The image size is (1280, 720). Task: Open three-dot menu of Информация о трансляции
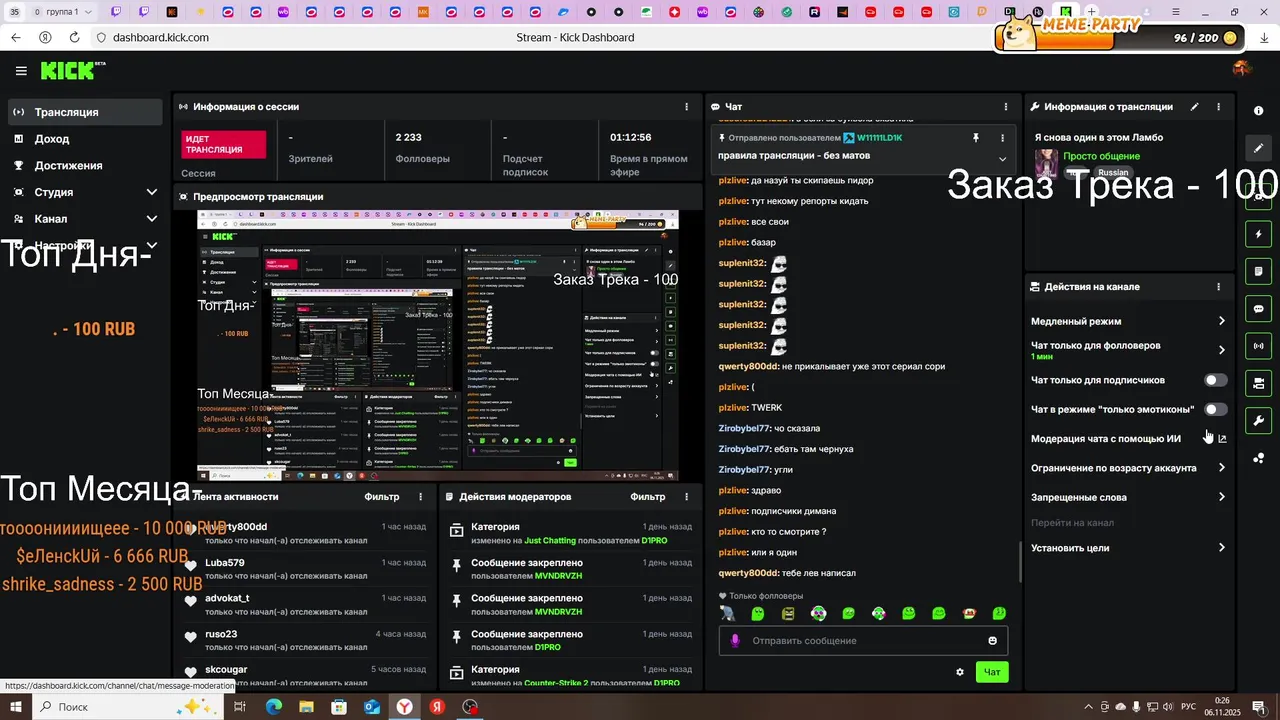coord(1218,106)
